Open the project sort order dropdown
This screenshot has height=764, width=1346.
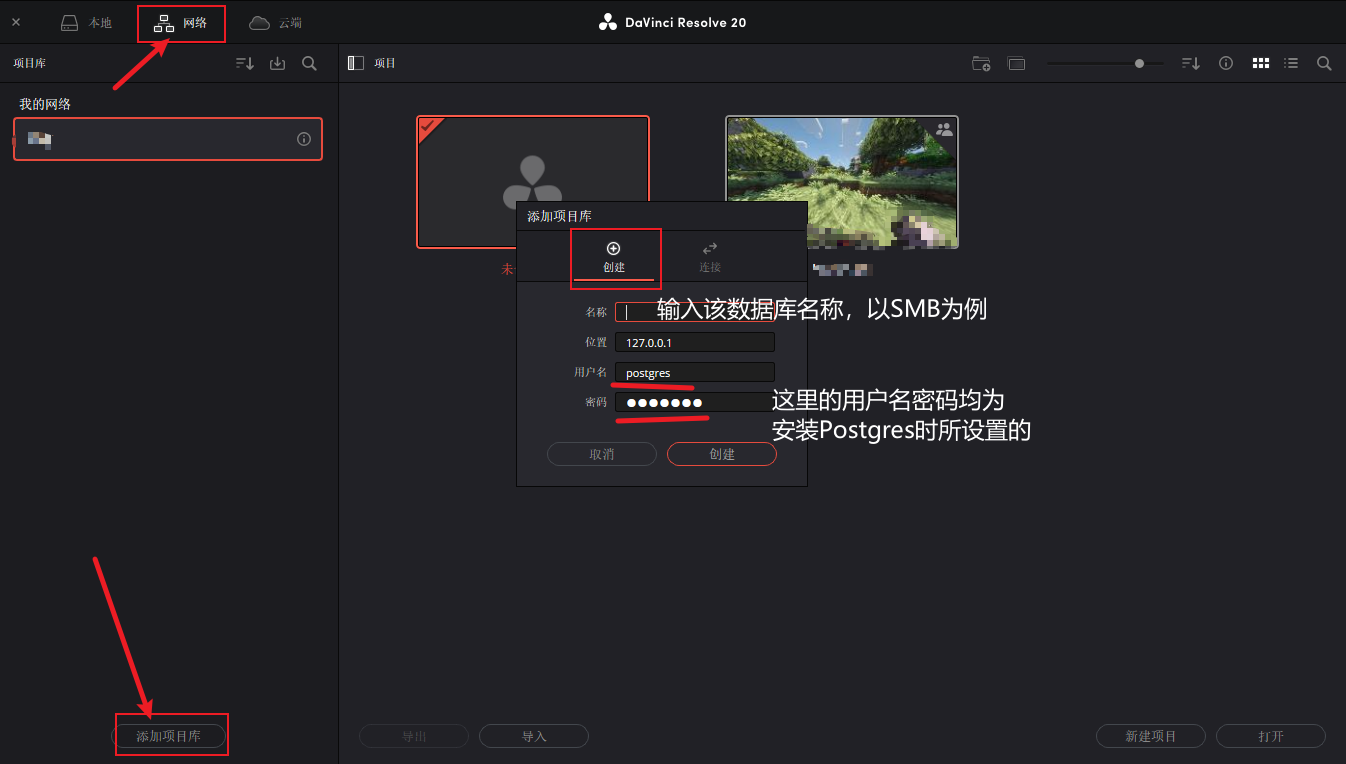(1191, 63)
